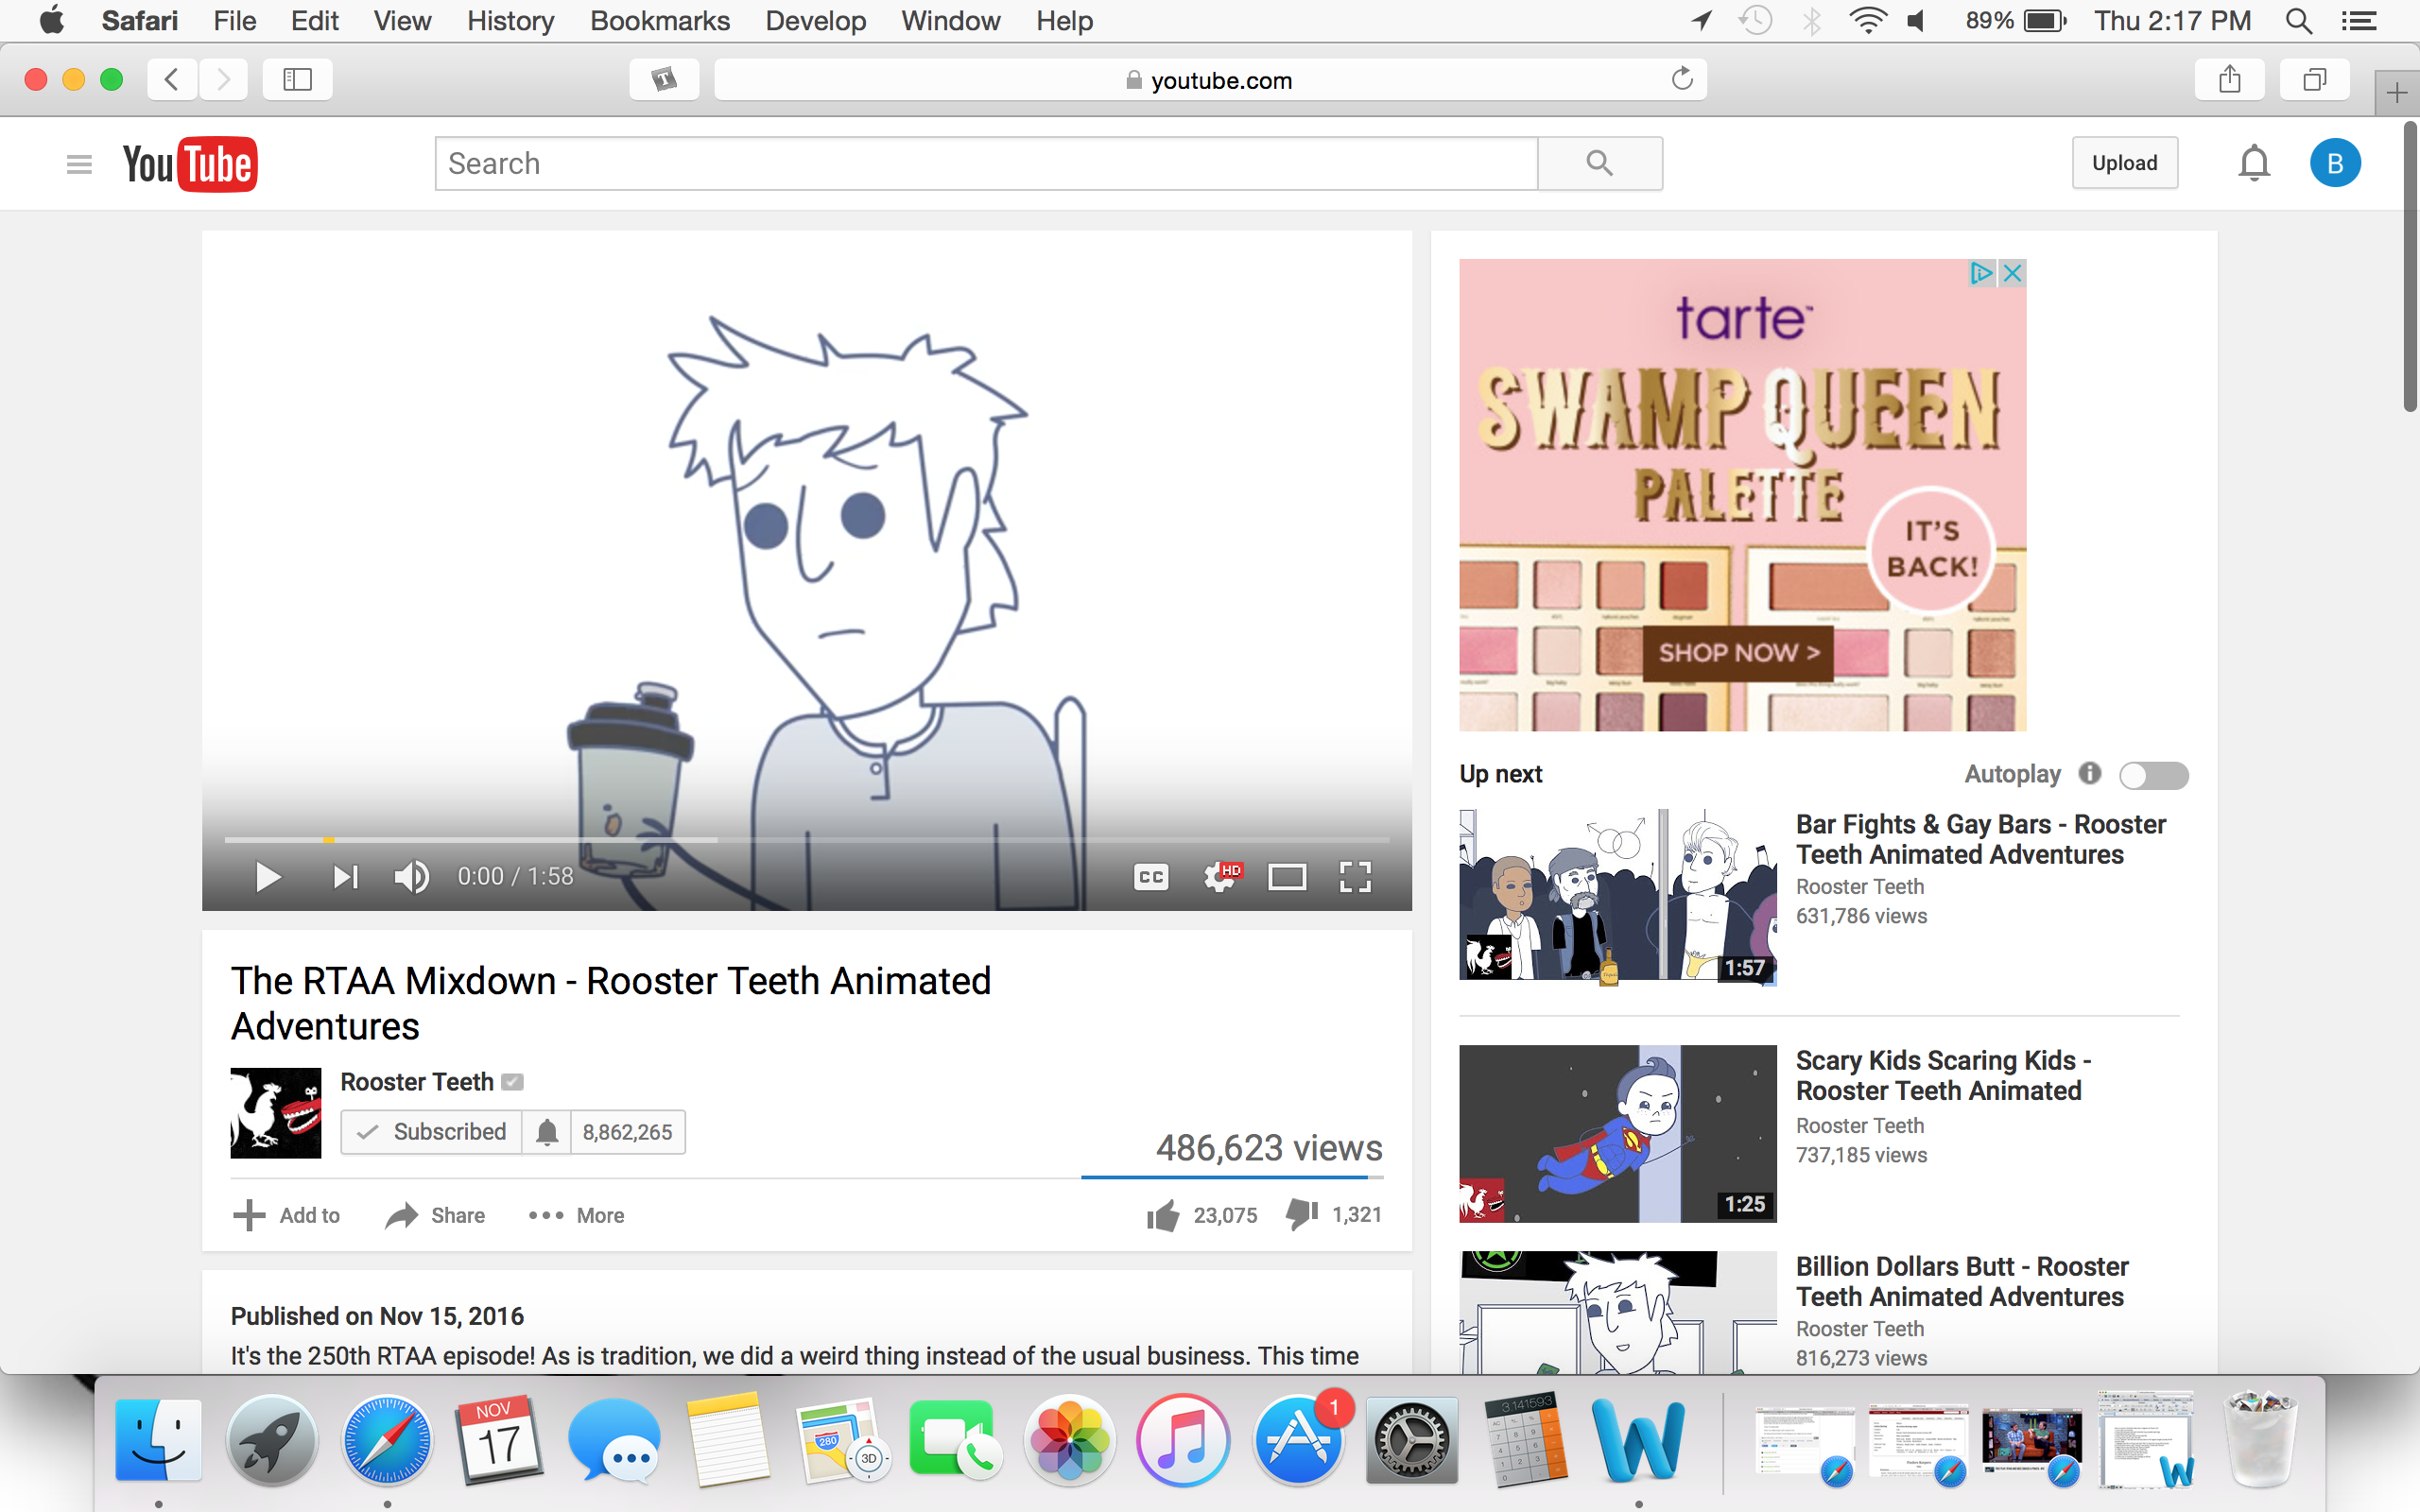
Task: Seek on the video progress bar
Action: (x=807, y=840)
